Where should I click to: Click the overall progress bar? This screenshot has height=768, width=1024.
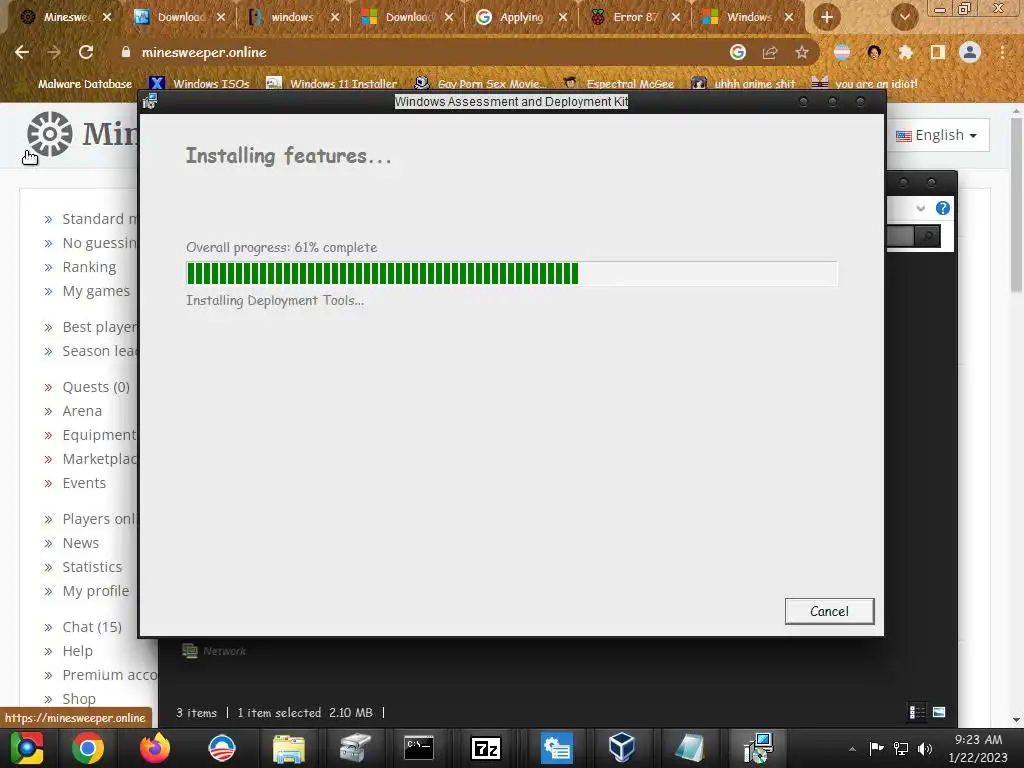coord(511,274)
